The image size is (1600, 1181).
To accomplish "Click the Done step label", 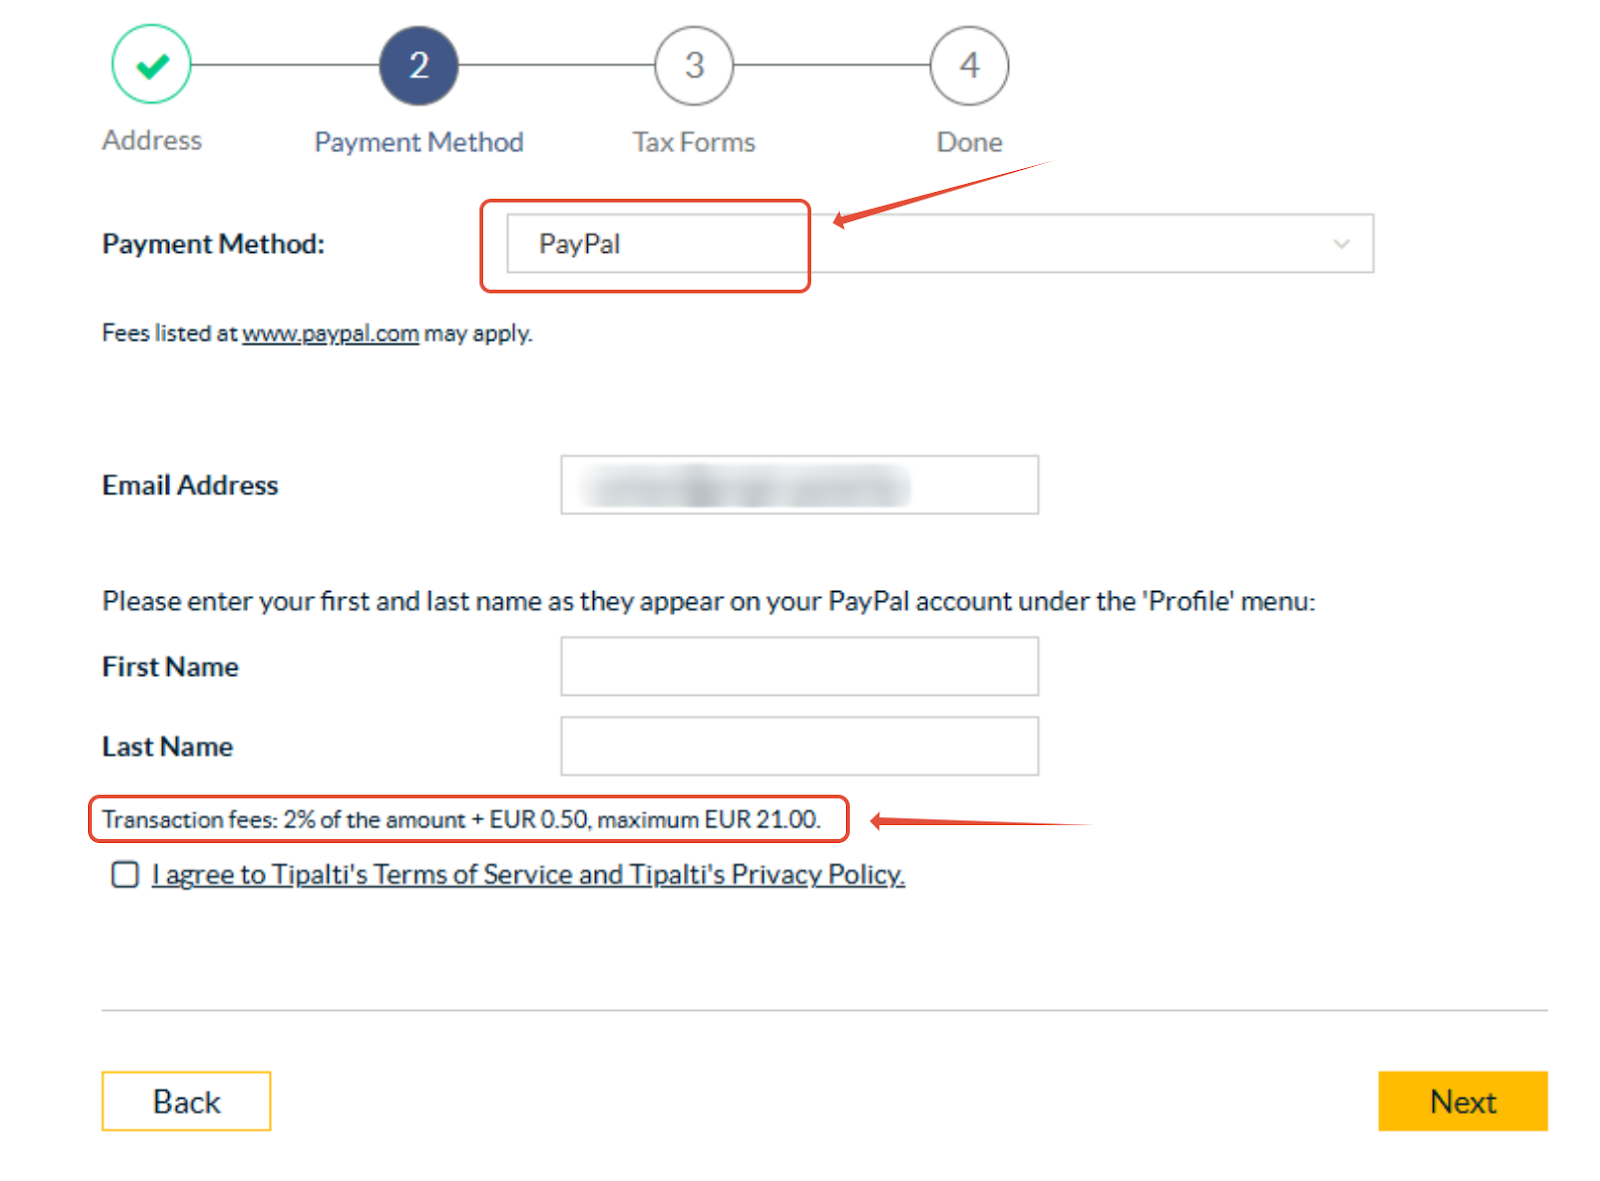I will tap(969, 142).
